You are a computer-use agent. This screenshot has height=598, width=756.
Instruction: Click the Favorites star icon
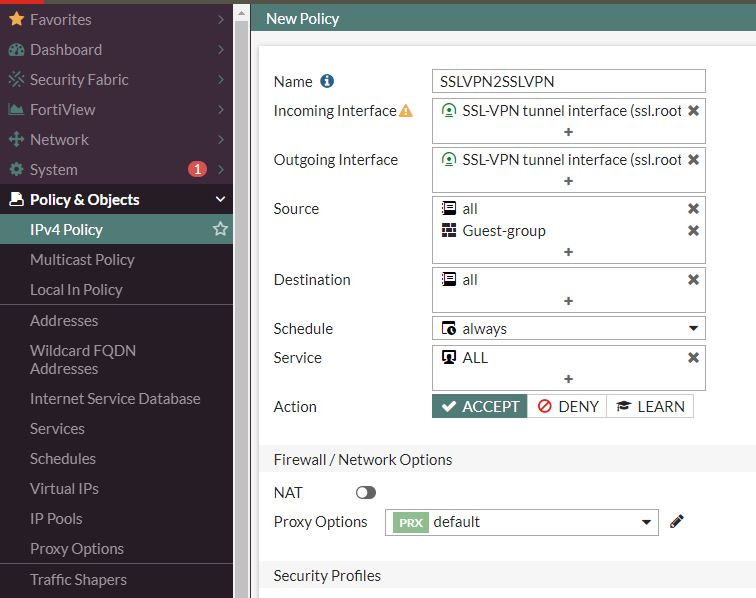(x=16, y=19)
